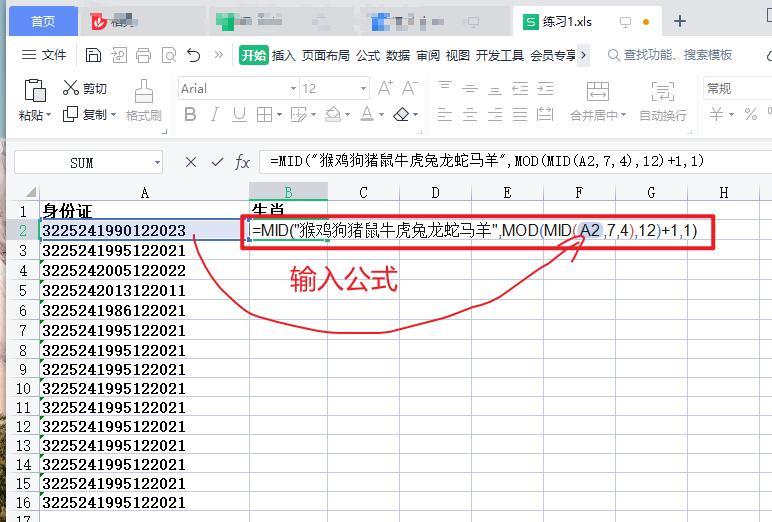Switch to the 开始 ribbon tab
772x522 pixels.
(x=254, y=55)
